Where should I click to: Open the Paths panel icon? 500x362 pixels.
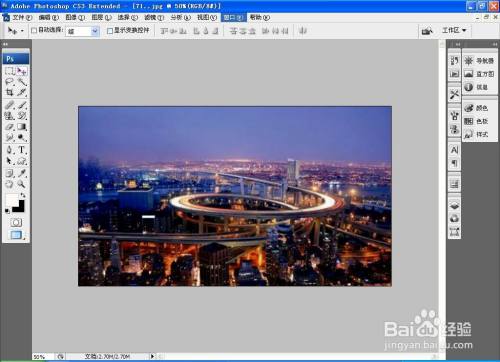pyautogui.click(x=454, y=232)
